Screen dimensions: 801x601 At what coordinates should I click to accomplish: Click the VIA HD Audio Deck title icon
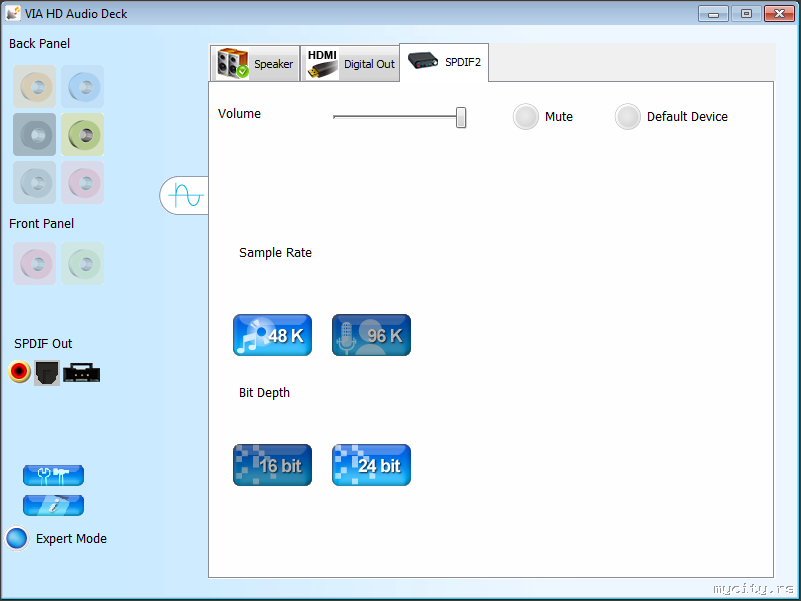(13, 13)
